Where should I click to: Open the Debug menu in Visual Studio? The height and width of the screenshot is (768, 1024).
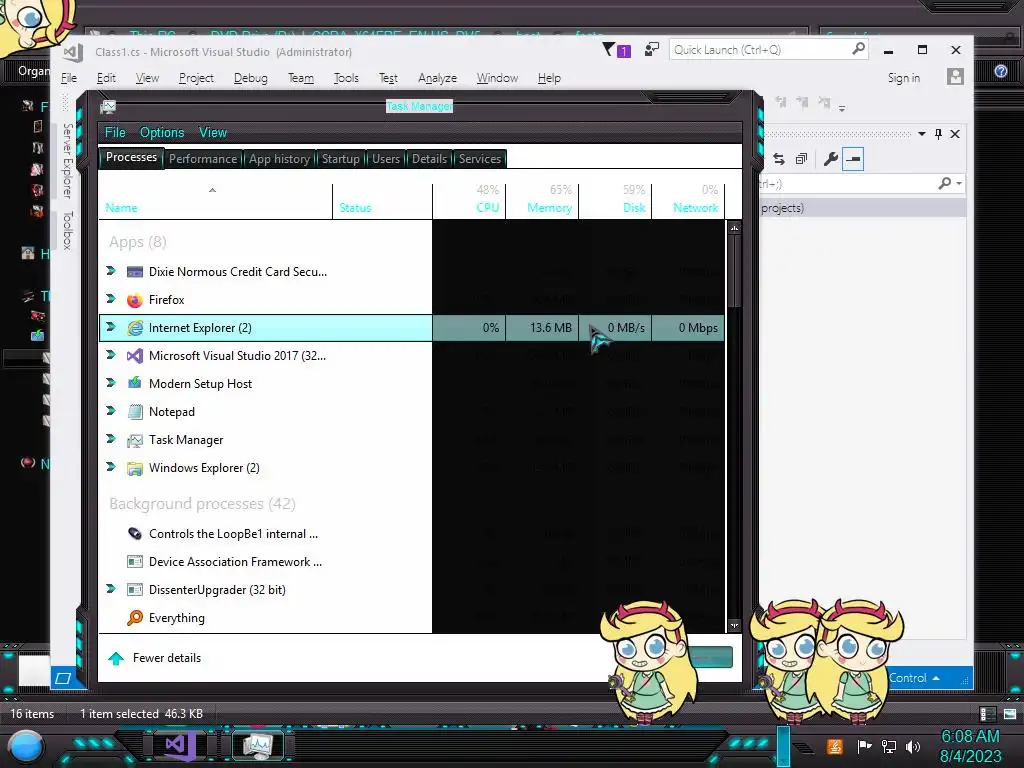251,78
